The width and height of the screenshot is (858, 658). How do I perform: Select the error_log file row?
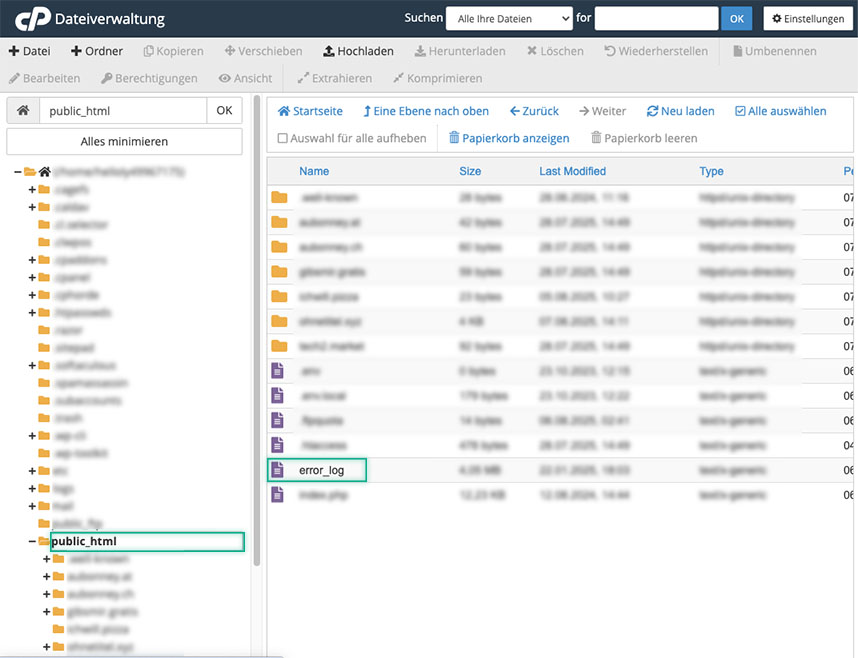(x=321, y=470)
